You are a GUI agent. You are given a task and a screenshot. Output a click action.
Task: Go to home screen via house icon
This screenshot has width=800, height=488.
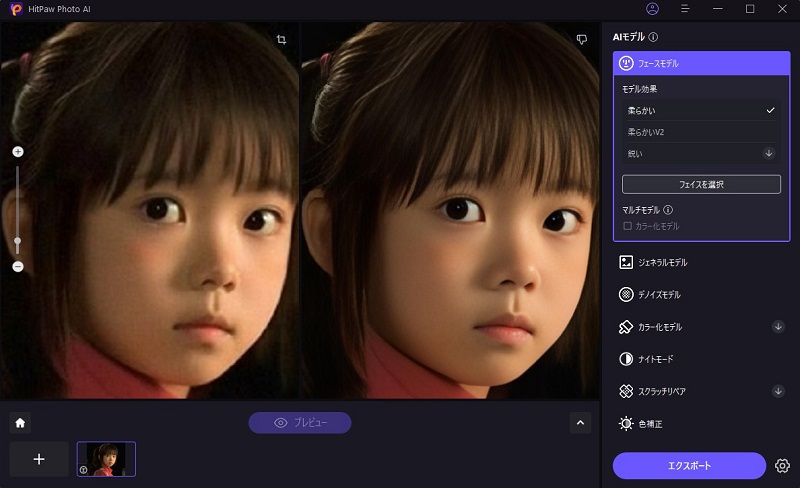click(20, 423)
